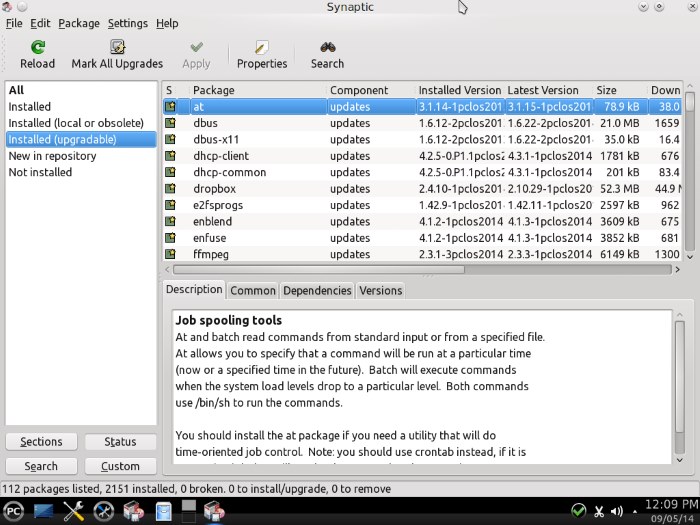Expand hidden system tray icons arrow

click(637, 511)
